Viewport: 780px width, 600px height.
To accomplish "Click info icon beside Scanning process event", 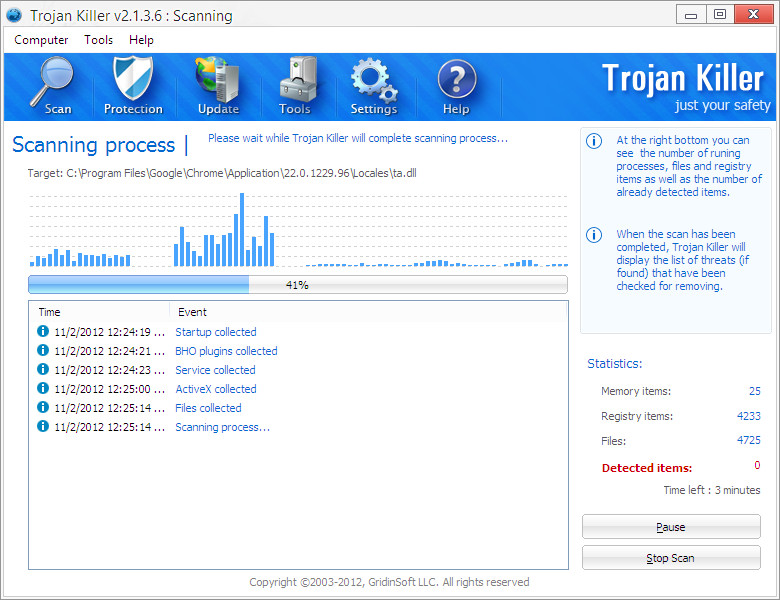I will 43,426.
